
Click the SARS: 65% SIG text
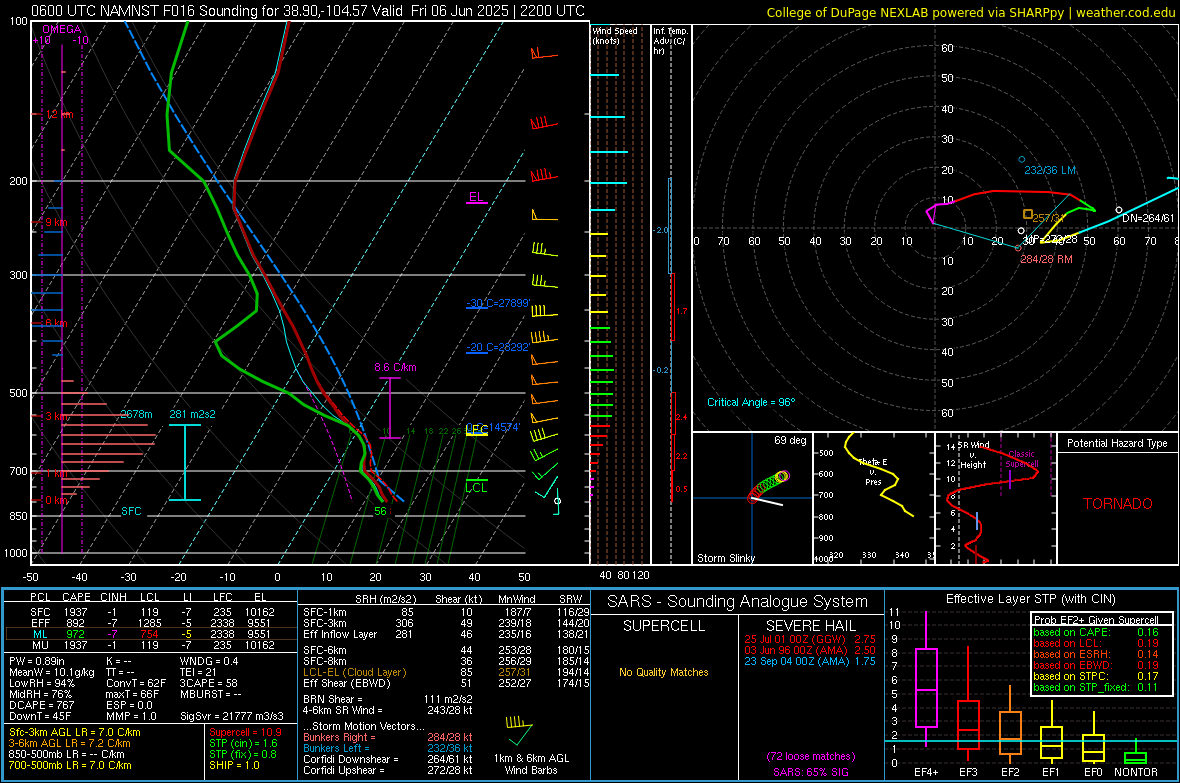tap(810, 772)
